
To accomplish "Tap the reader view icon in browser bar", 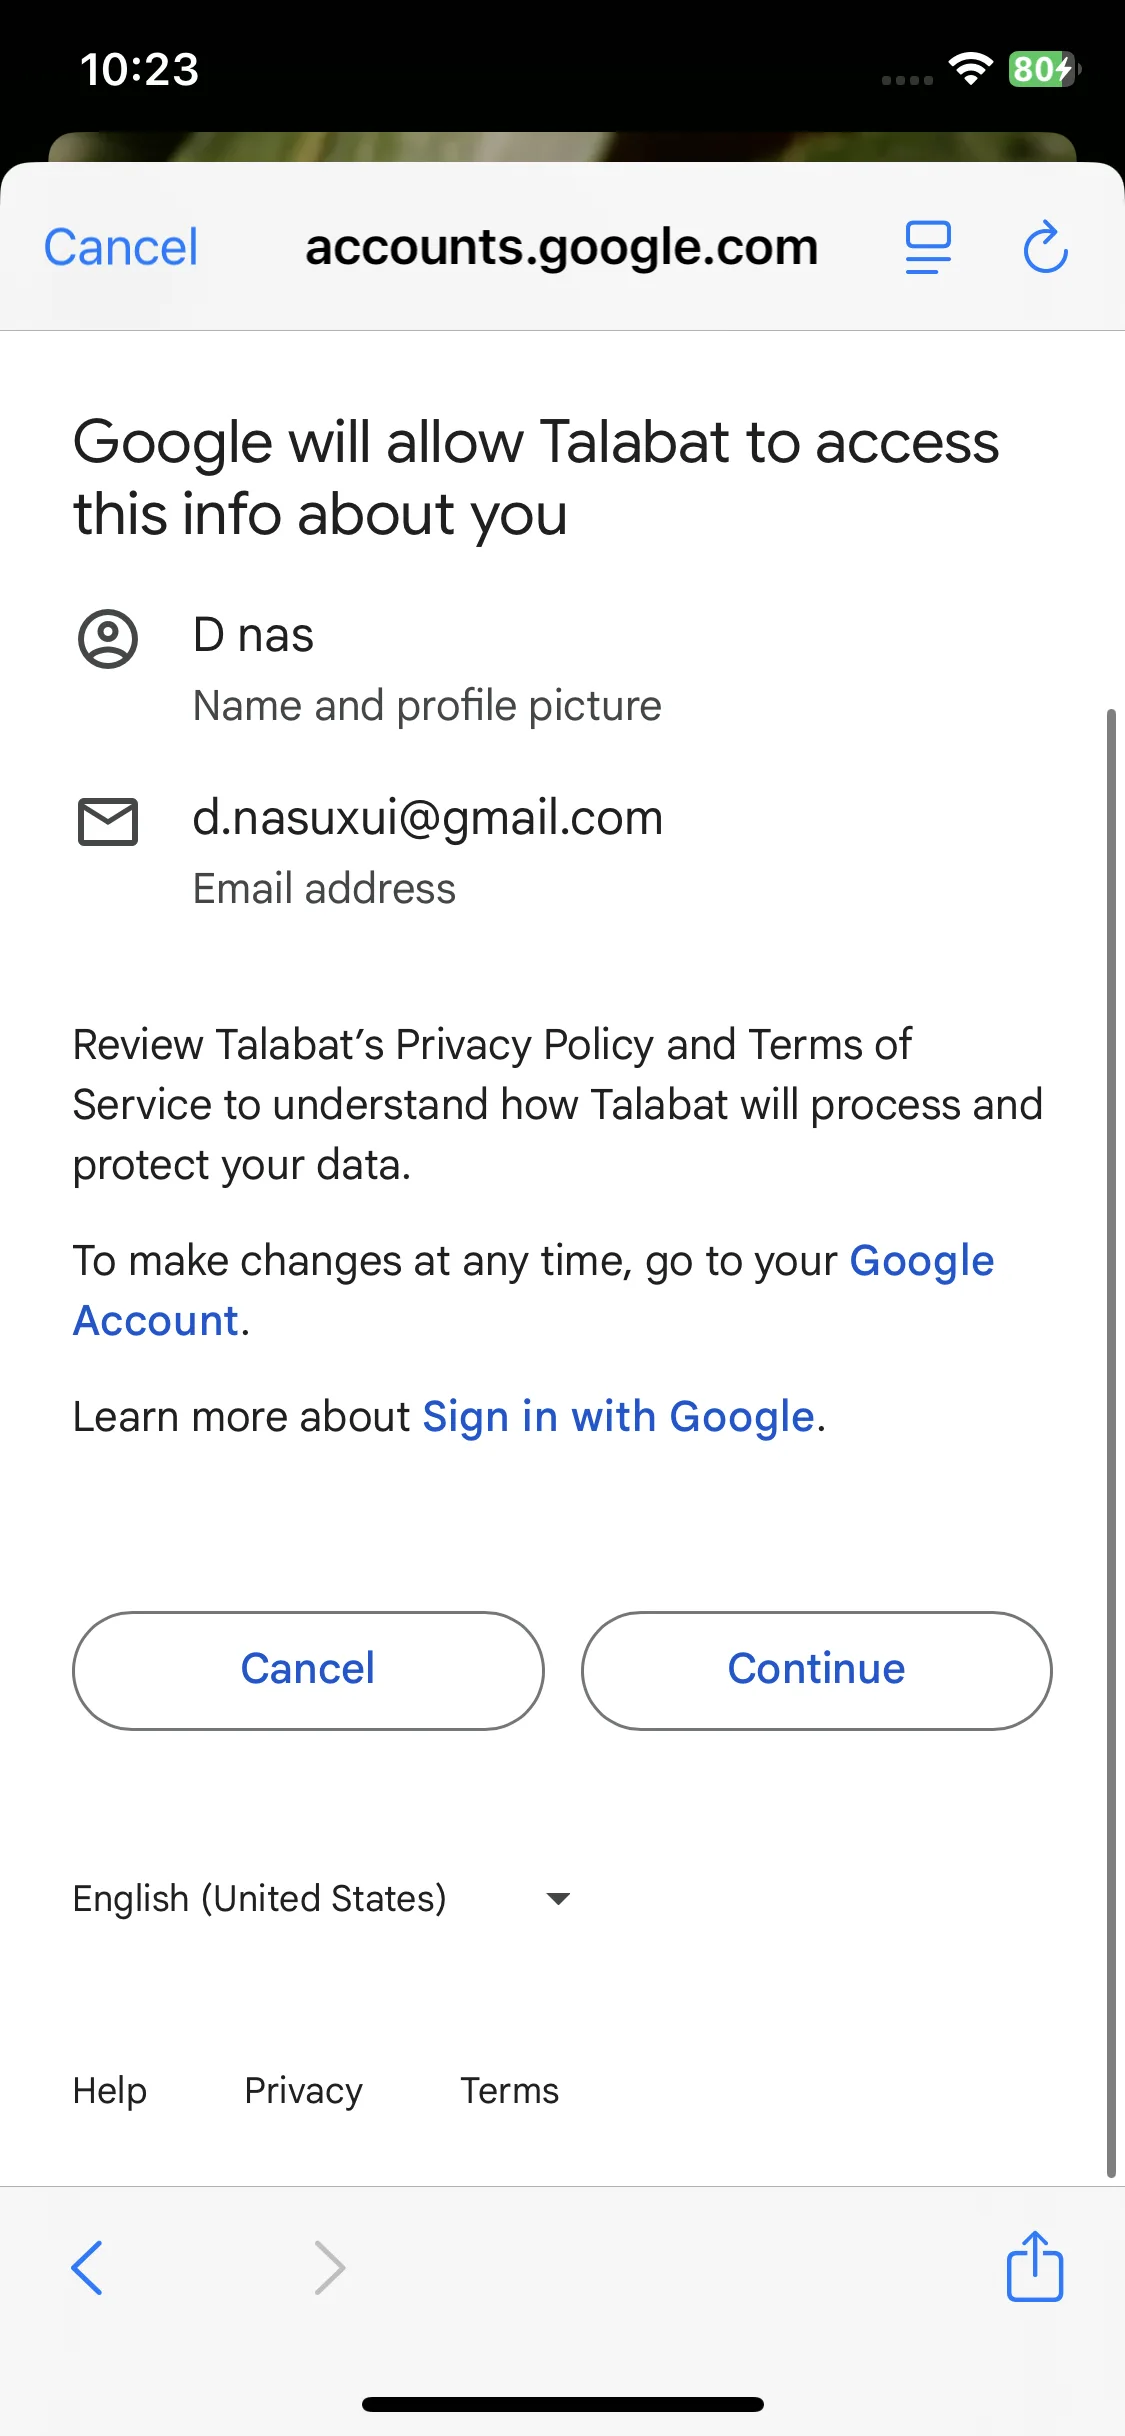I will click(928, 247).
